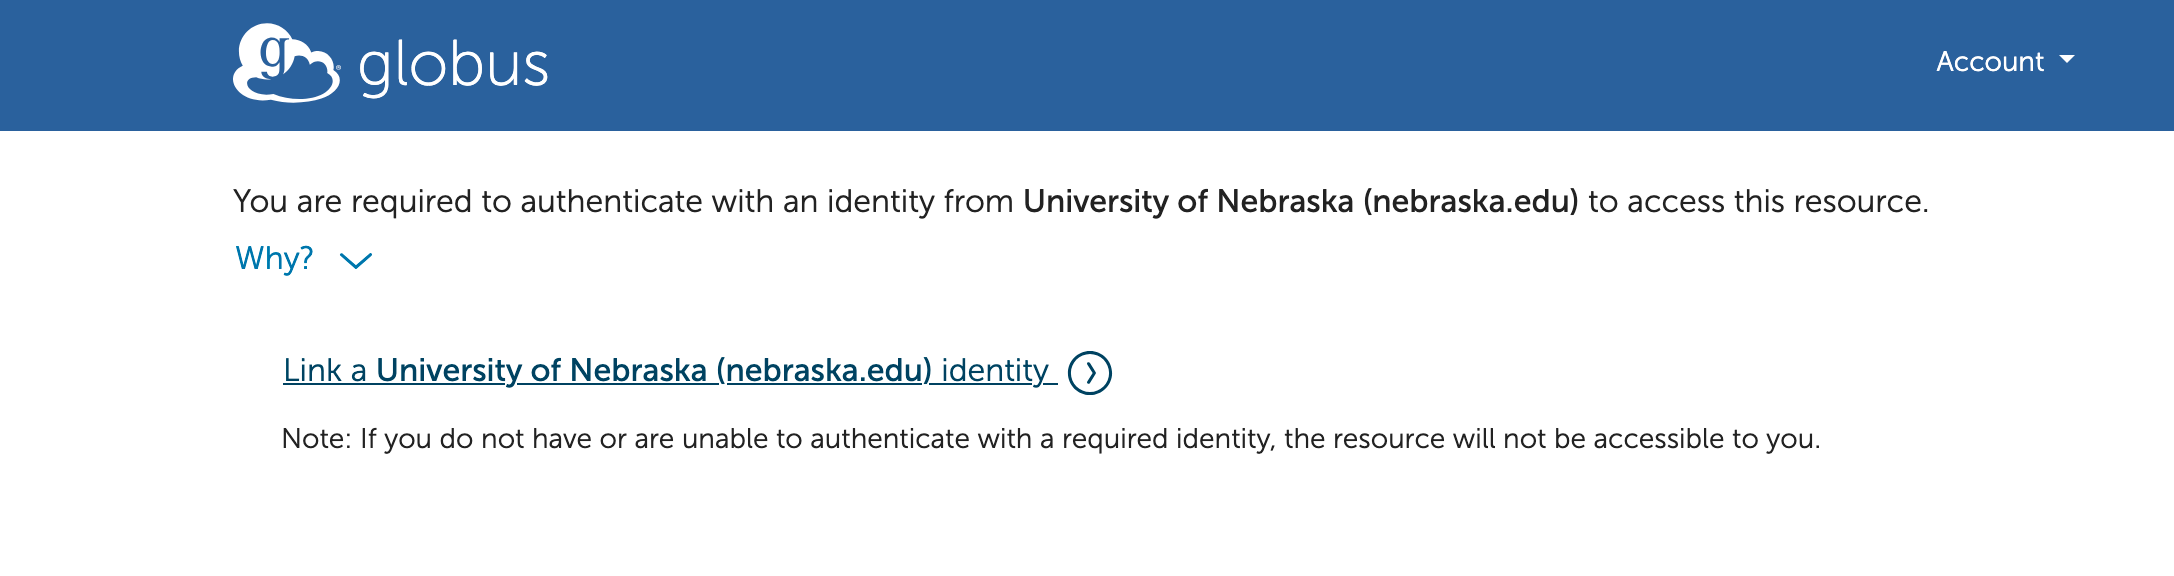The width and height of the screenshot is (2174, 576).
Task: Expand the chevron beside Why?
Action: coord(356,261)
